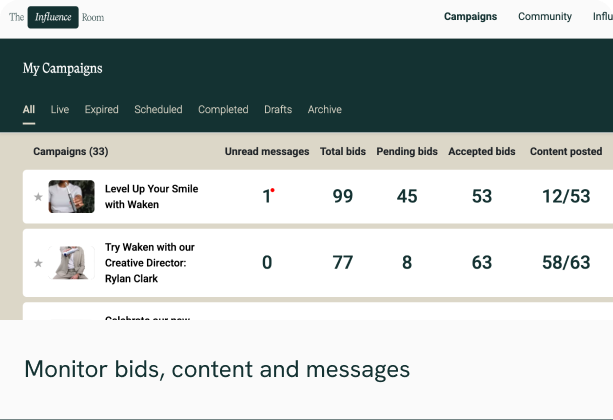View unread message count with red dot
The width and height of the screenshot is (613, 420).
pyautogui.click(x=267, y=196)
